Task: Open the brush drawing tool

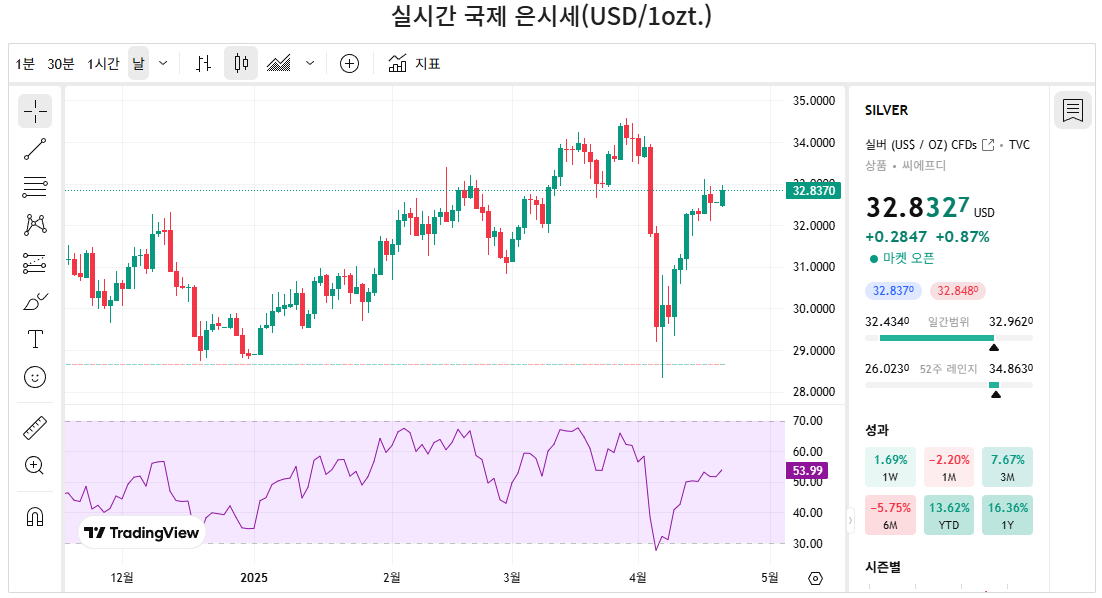Action: [x=35, y=301]
